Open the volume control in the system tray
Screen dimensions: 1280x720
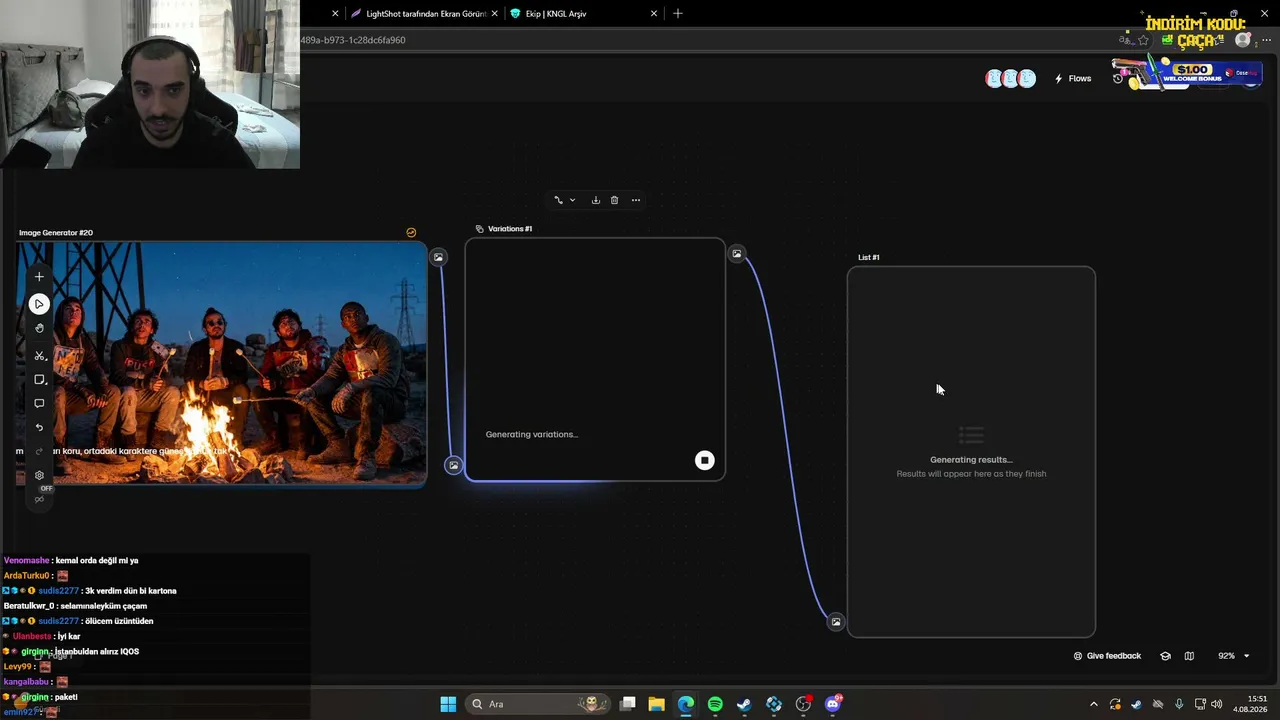click(1217, 704)
